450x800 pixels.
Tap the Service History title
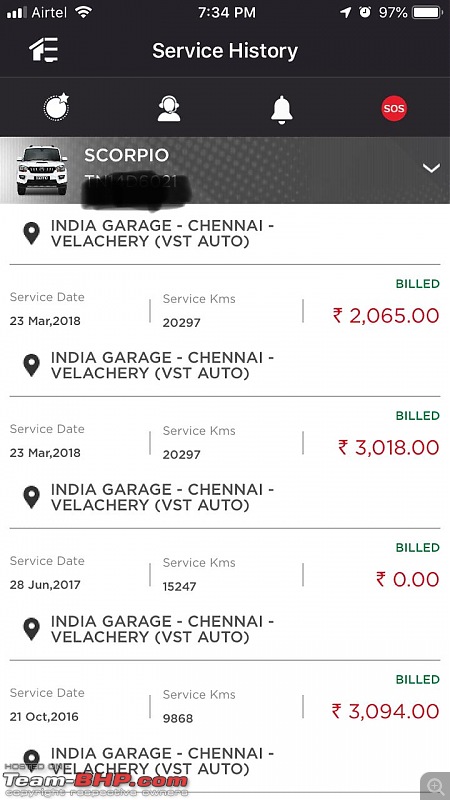coord(225,51)
